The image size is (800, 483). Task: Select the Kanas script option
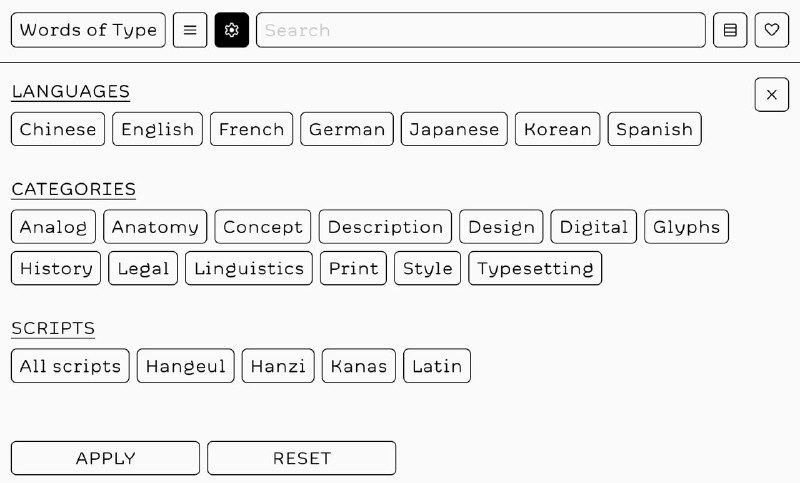click(x=359, y=366)
